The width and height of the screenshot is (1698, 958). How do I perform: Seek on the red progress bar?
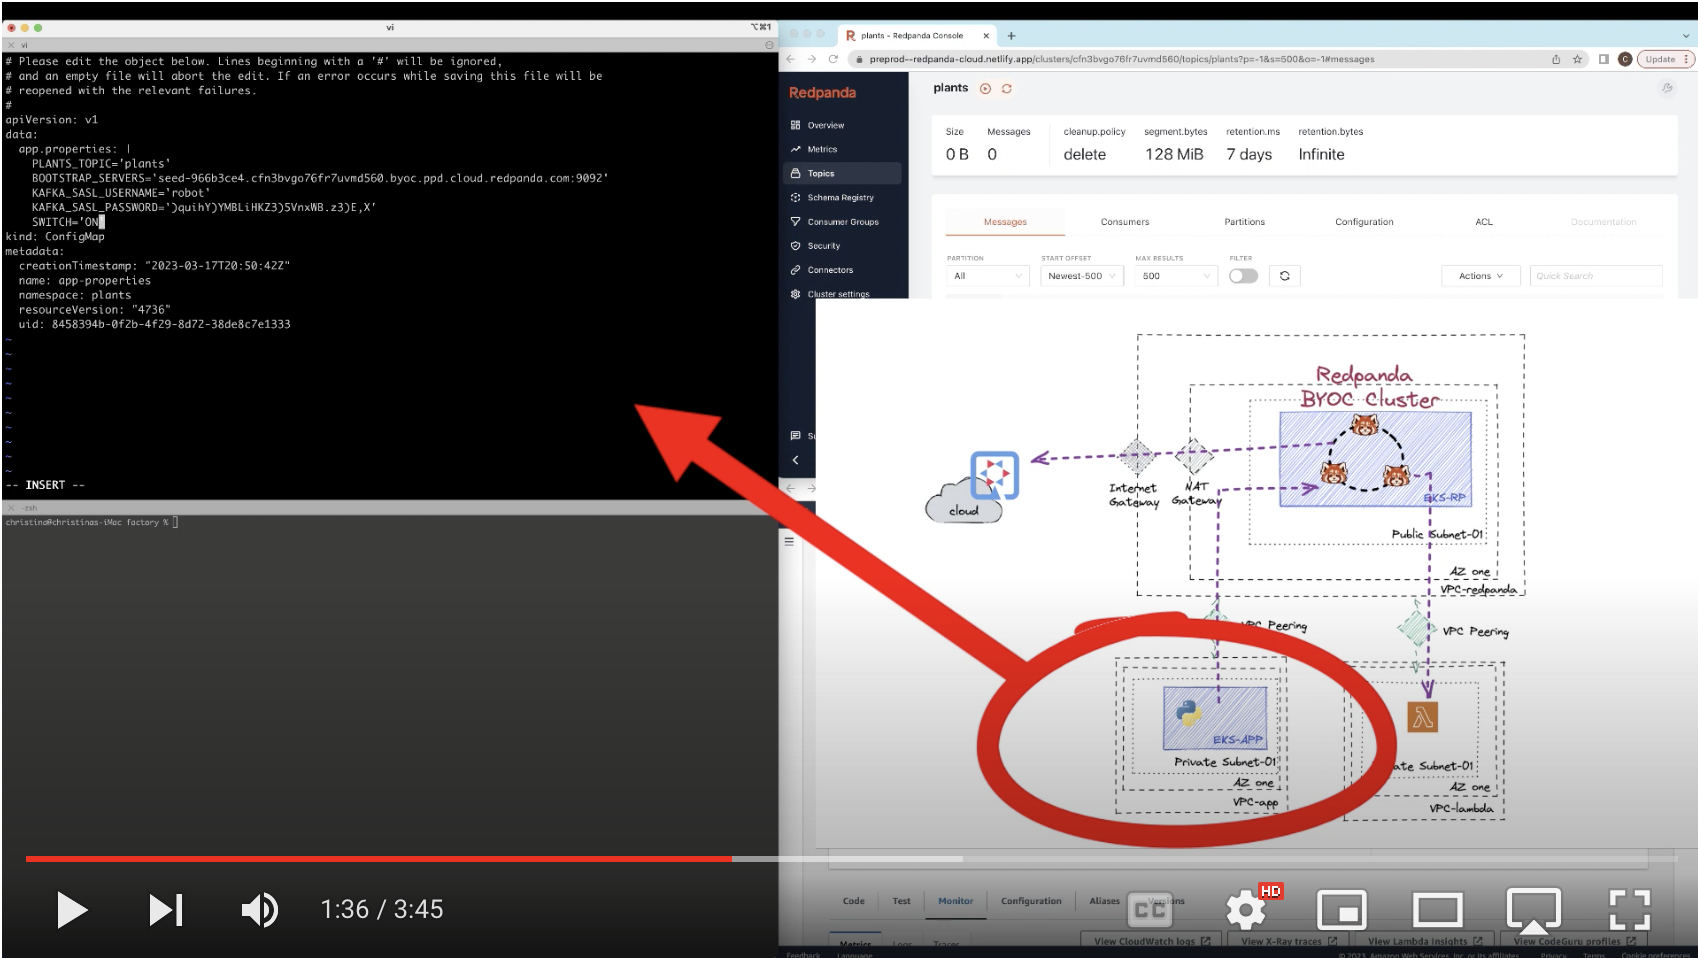pos(378,858)
